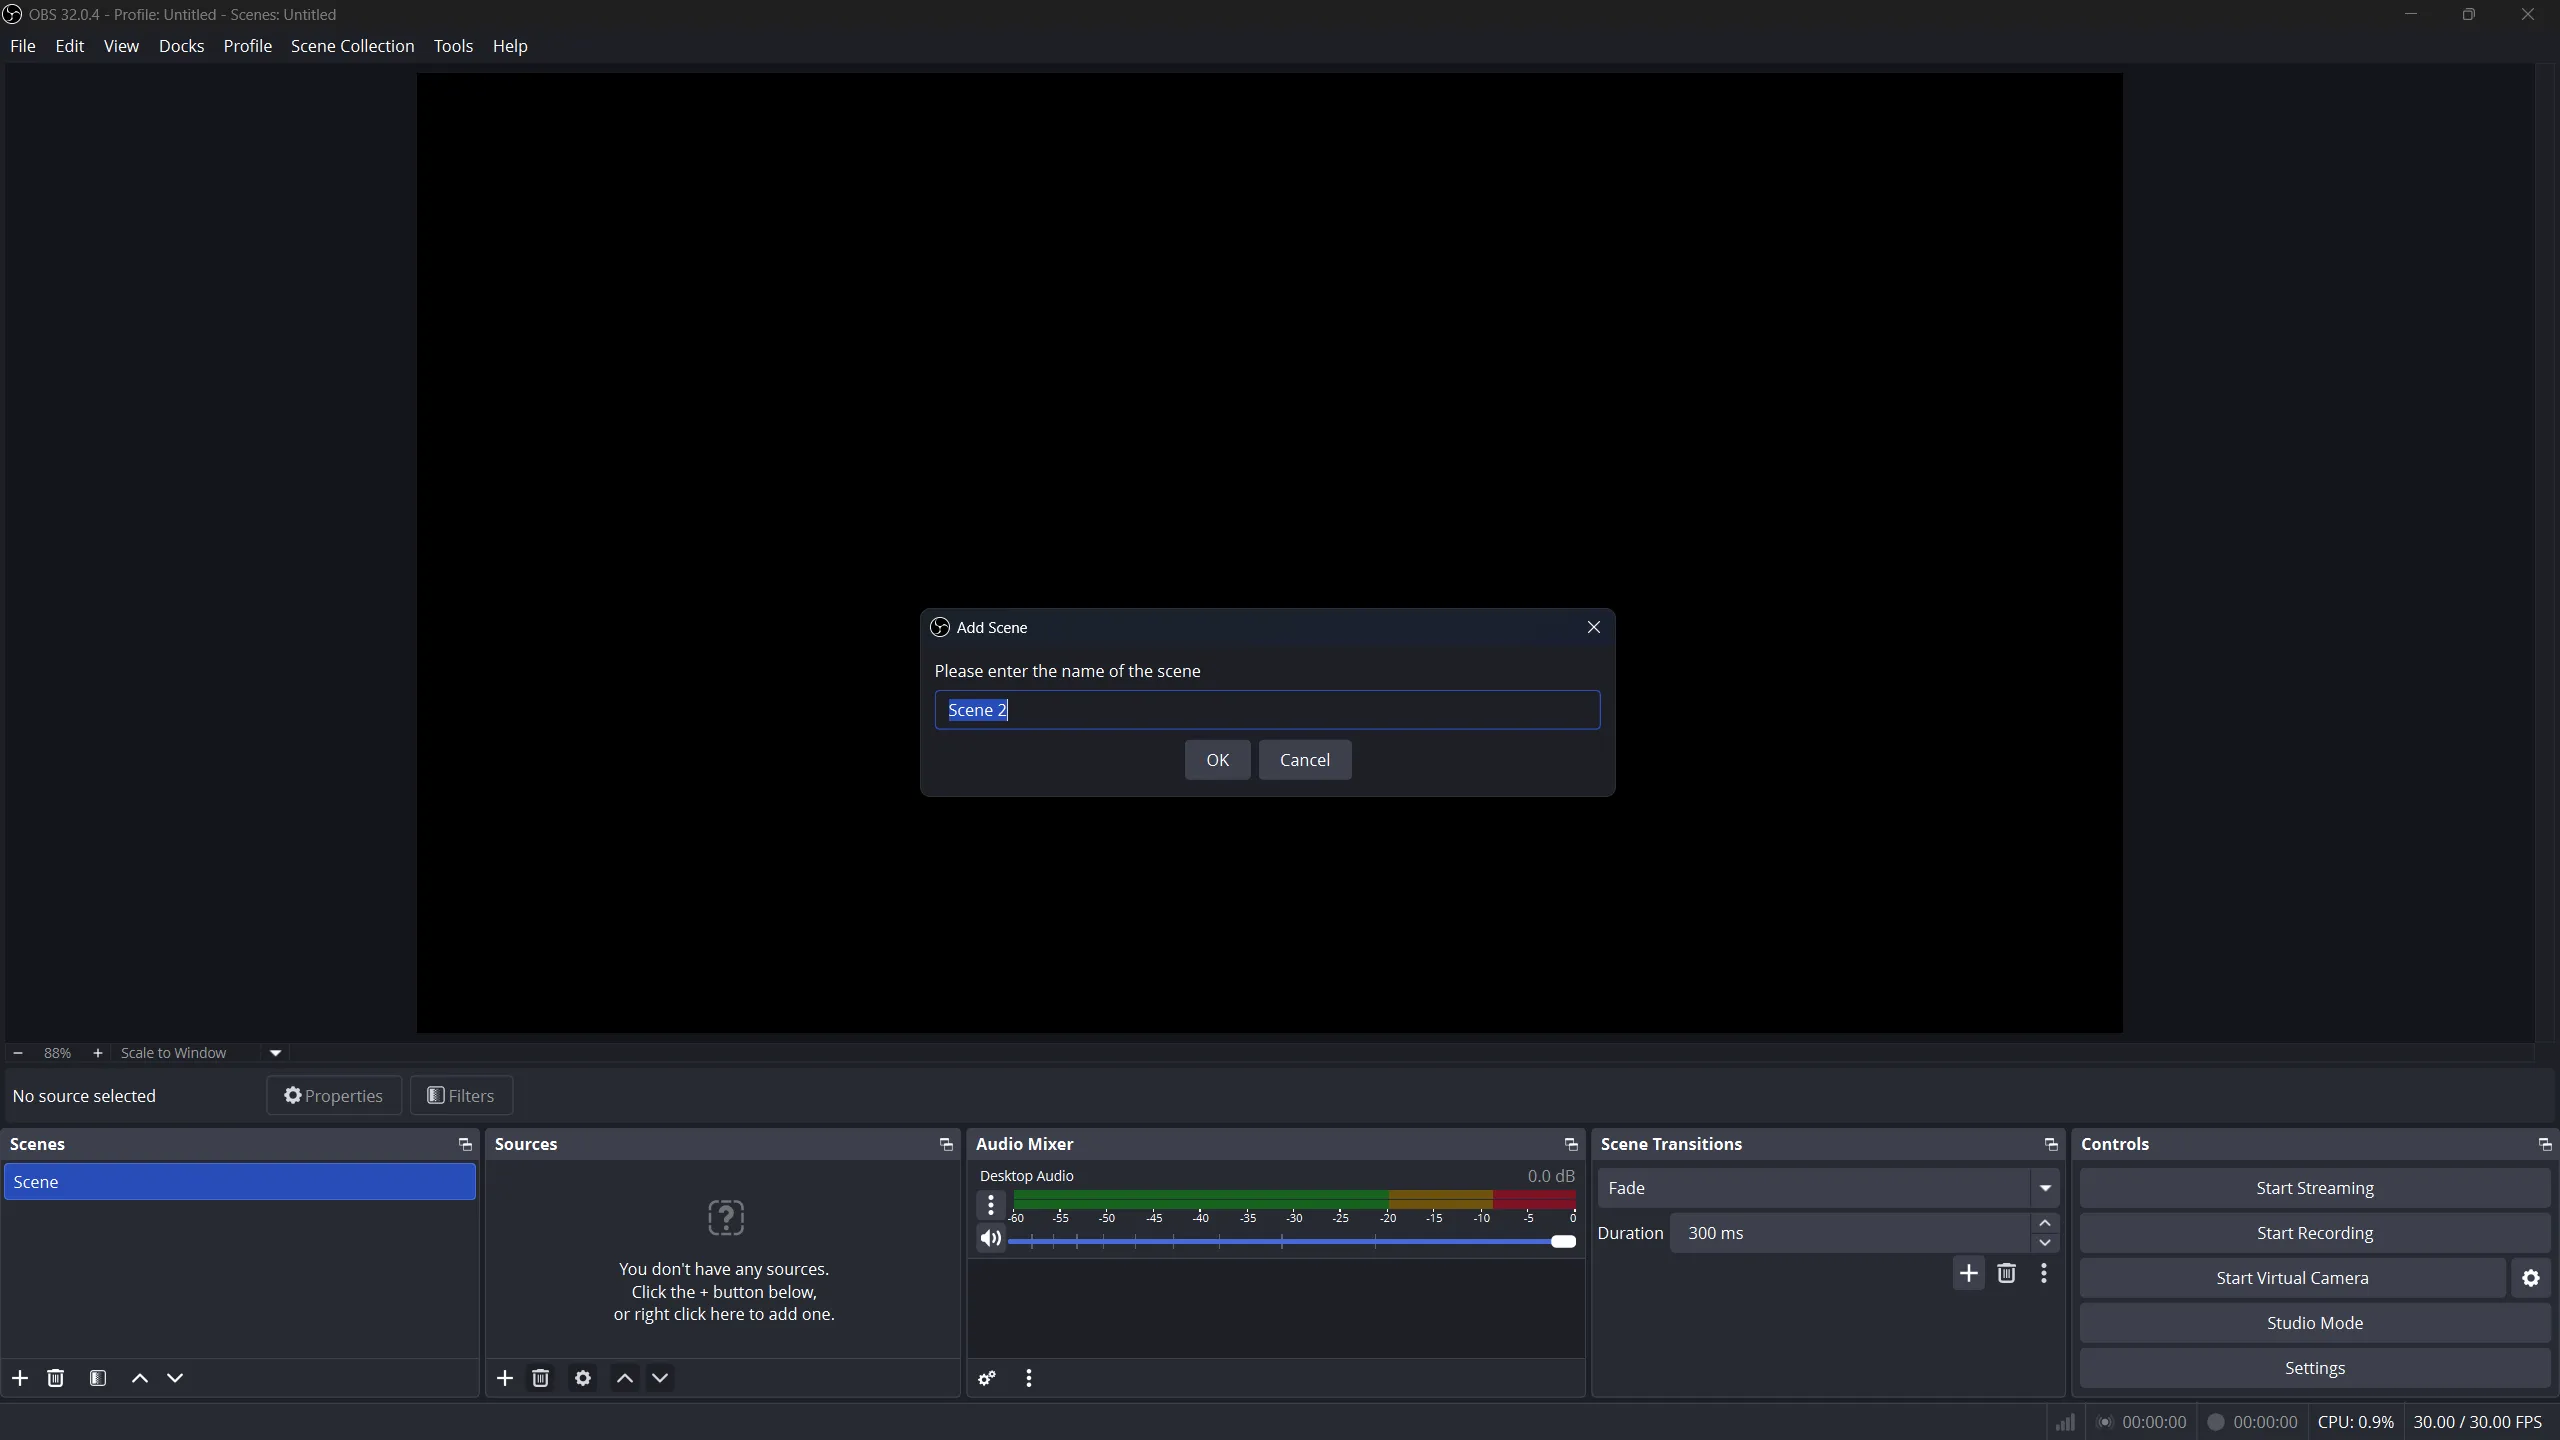The width and height of the screenshot is (2560, 1440).
Task: Click the Desktop Audio volume slider handle
Action: coord(1563,1241)
